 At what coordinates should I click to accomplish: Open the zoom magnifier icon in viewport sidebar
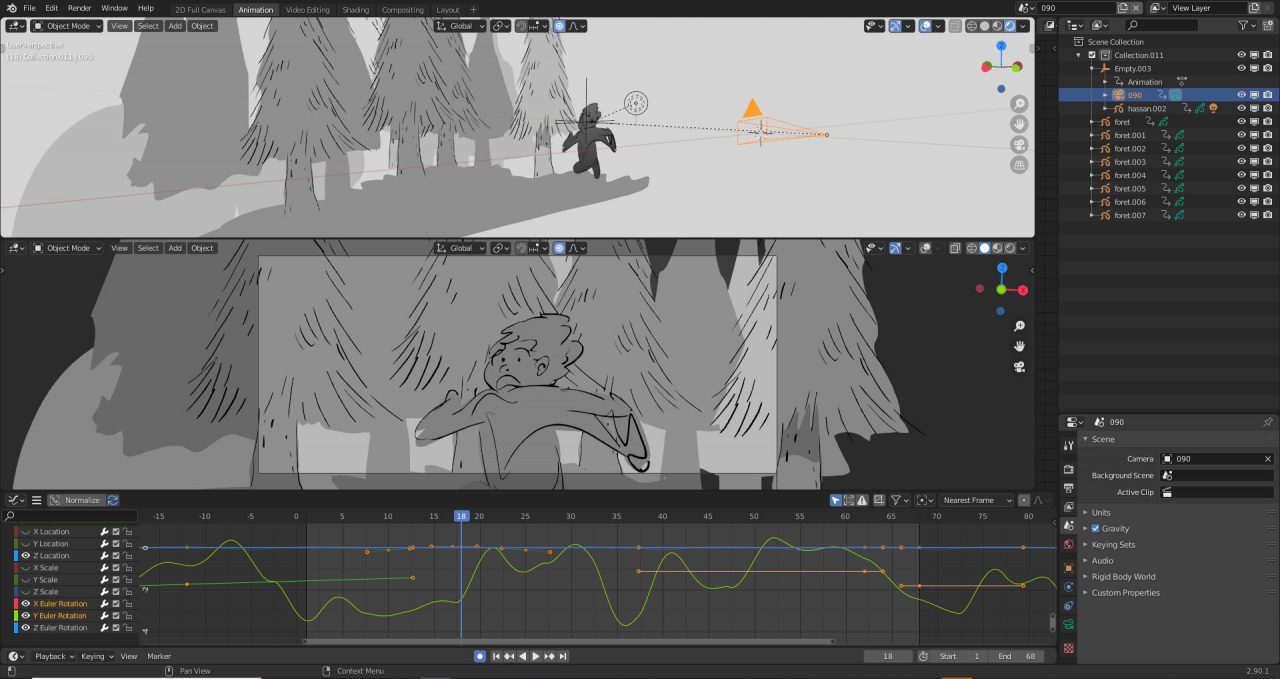coord(1019,103)
